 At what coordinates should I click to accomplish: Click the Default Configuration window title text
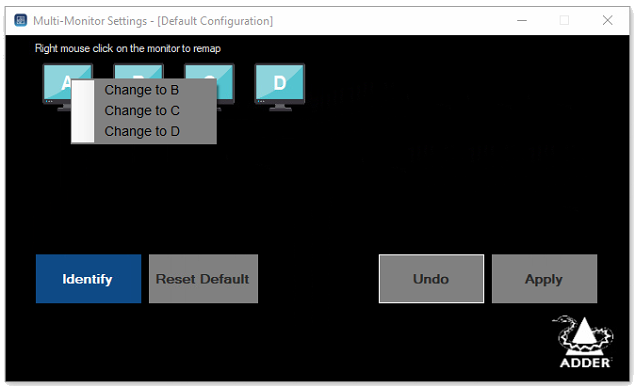click(x=215, y=21)
